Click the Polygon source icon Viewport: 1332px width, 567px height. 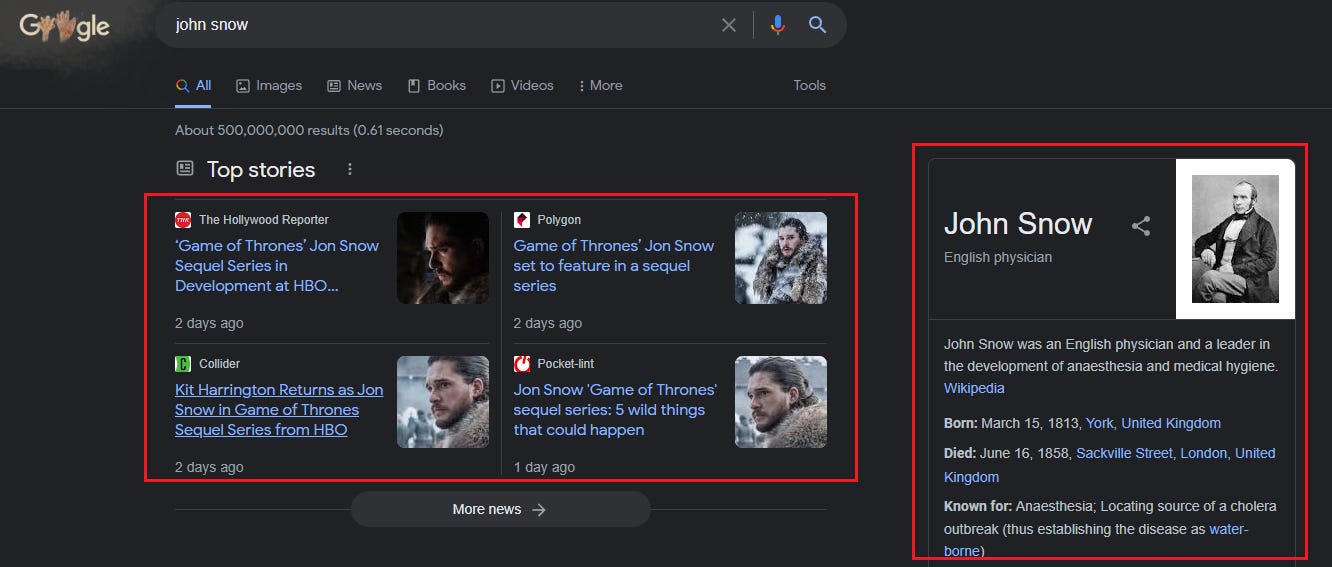(522, 220)
